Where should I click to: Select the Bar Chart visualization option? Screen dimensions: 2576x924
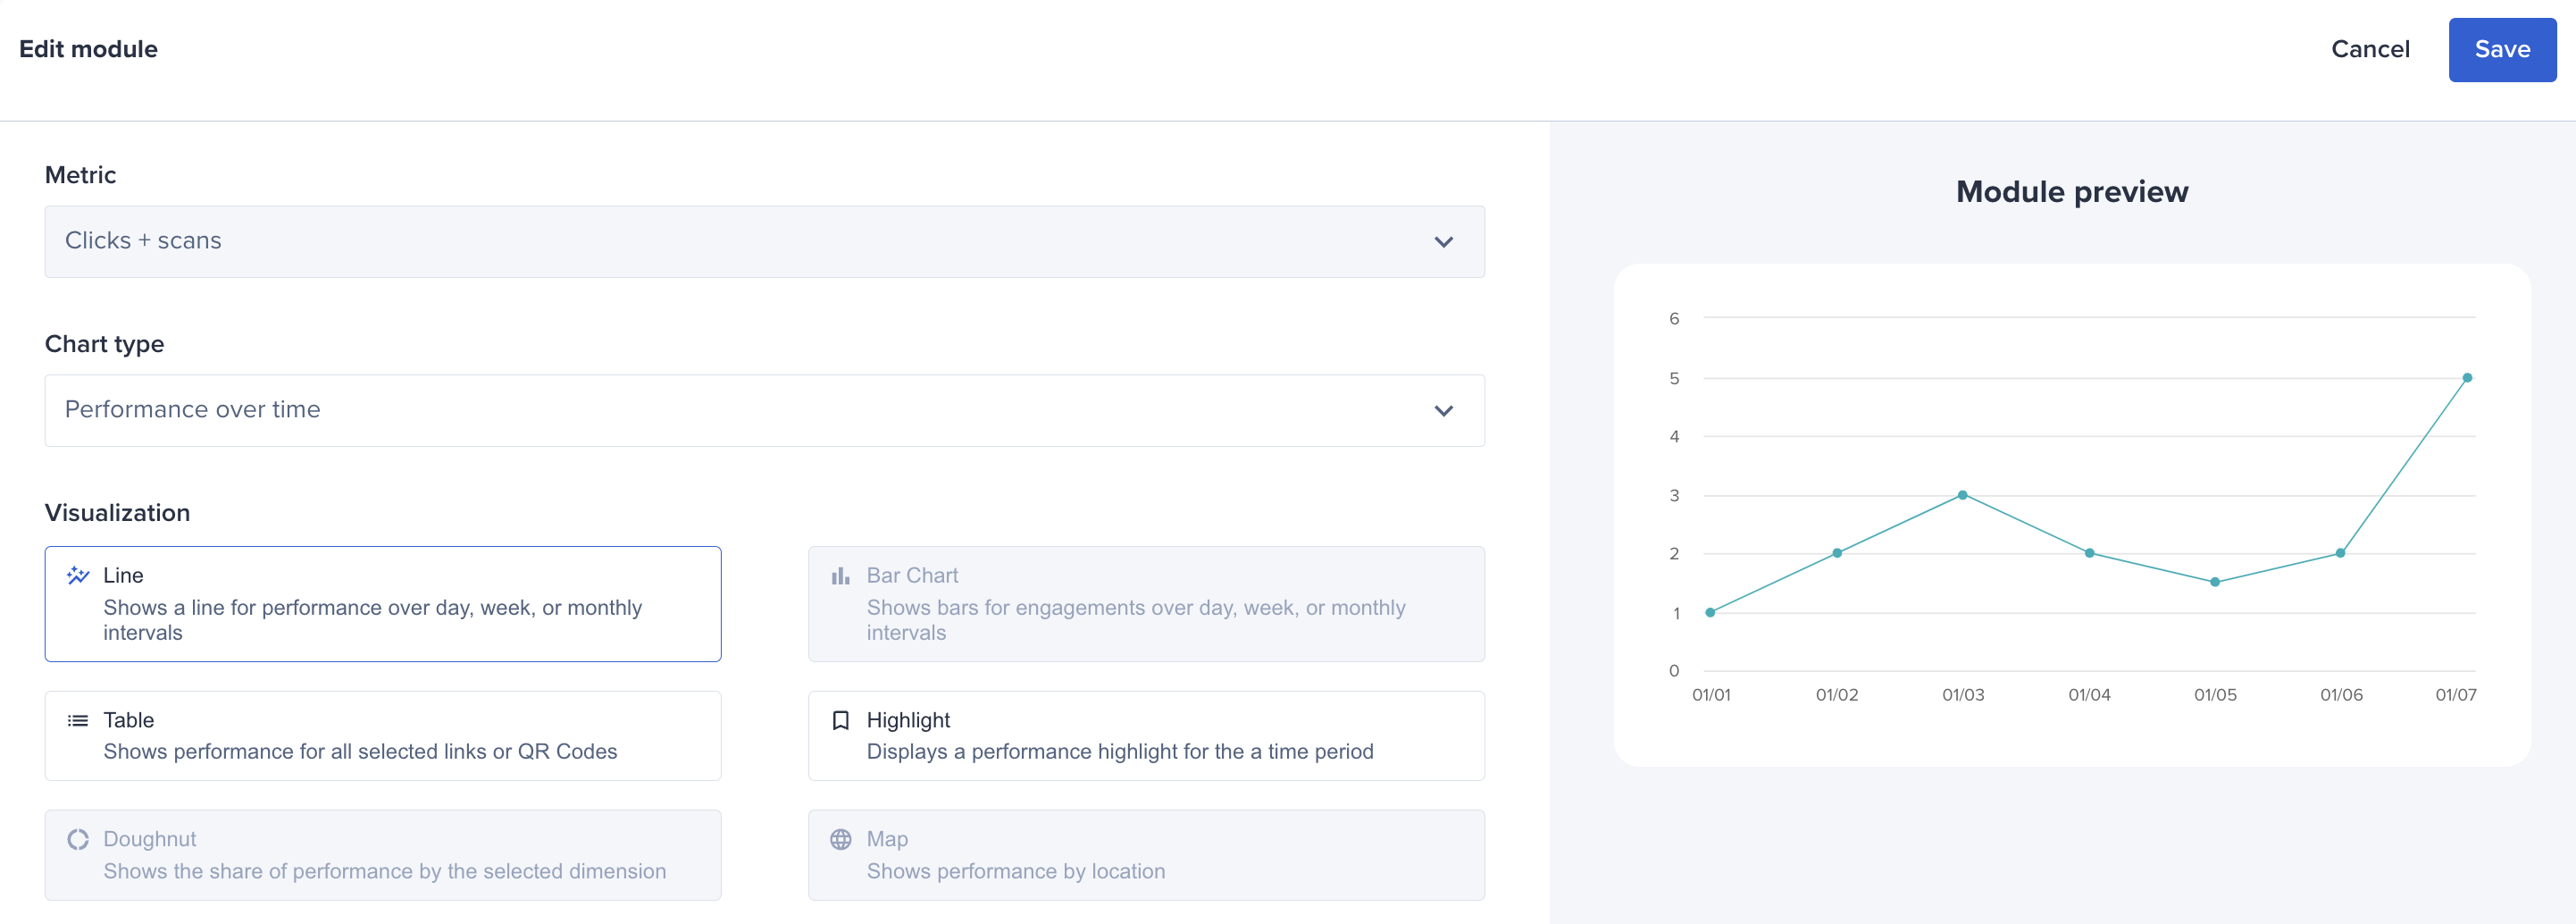point(1146,604)
